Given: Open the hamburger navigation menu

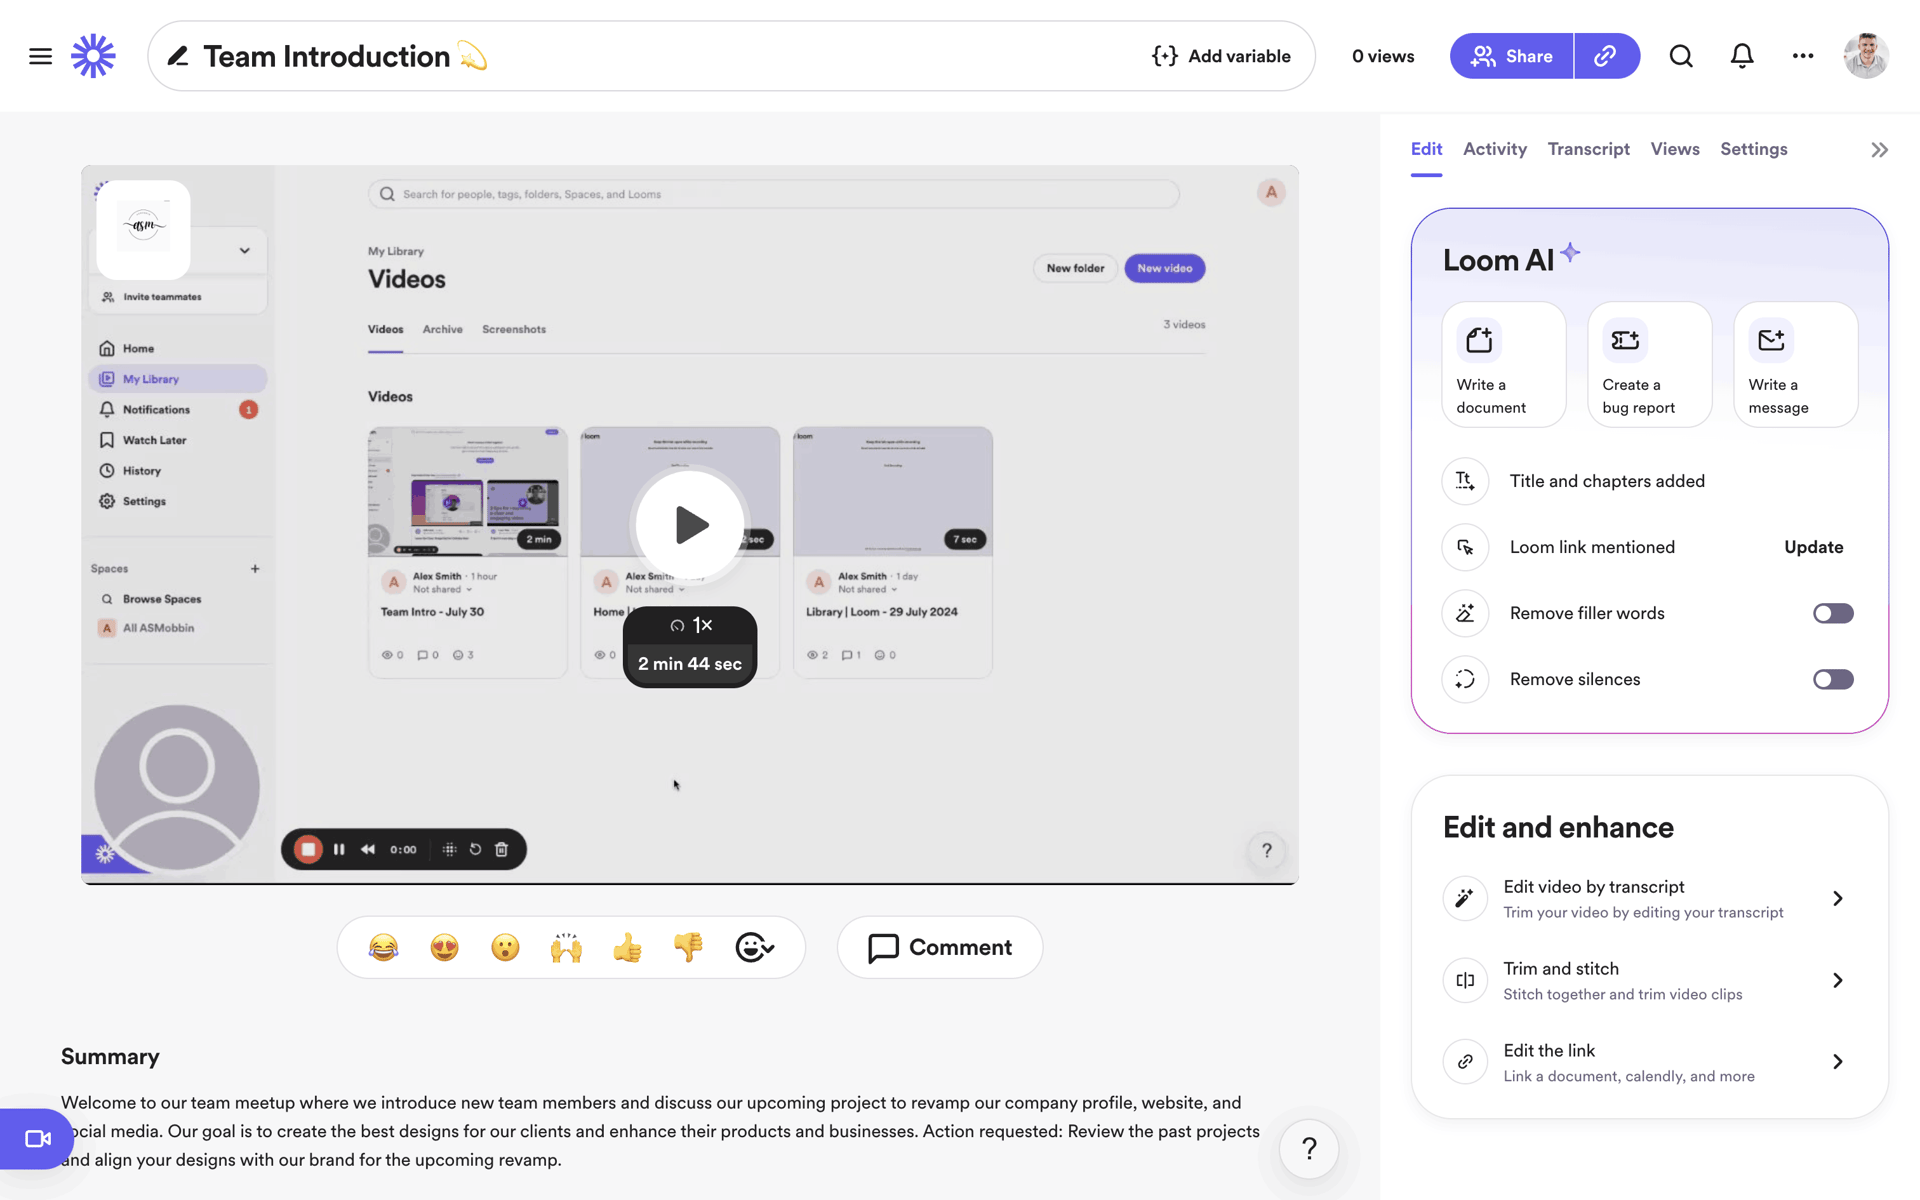Looking at the screenshot, I should point(40,56).
